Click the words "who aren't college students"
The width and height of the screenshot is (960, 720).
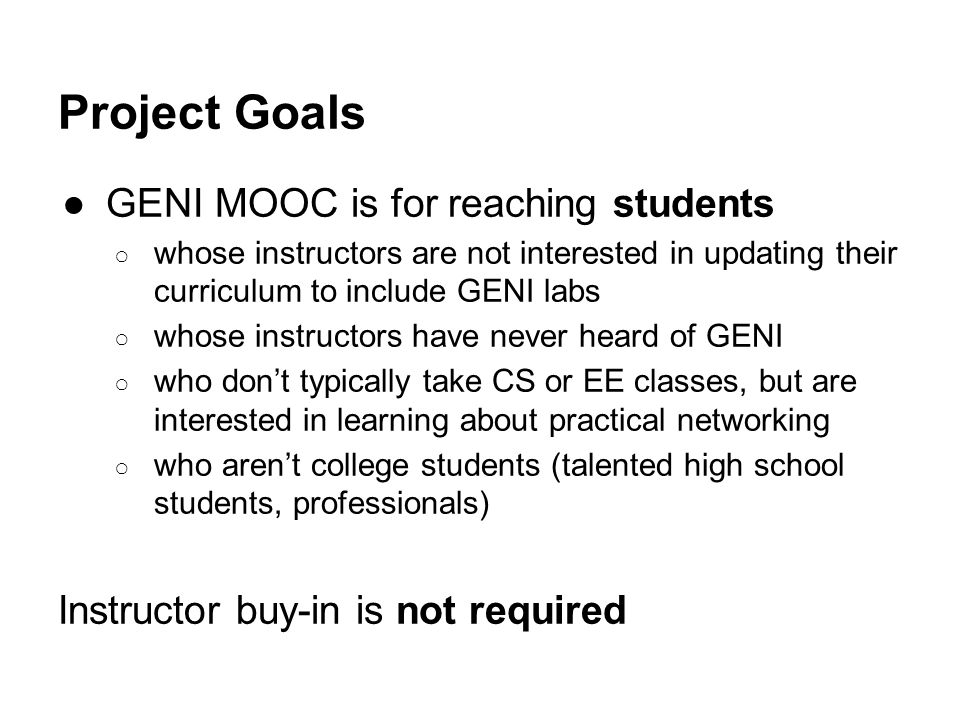click(x=347, y=466)
